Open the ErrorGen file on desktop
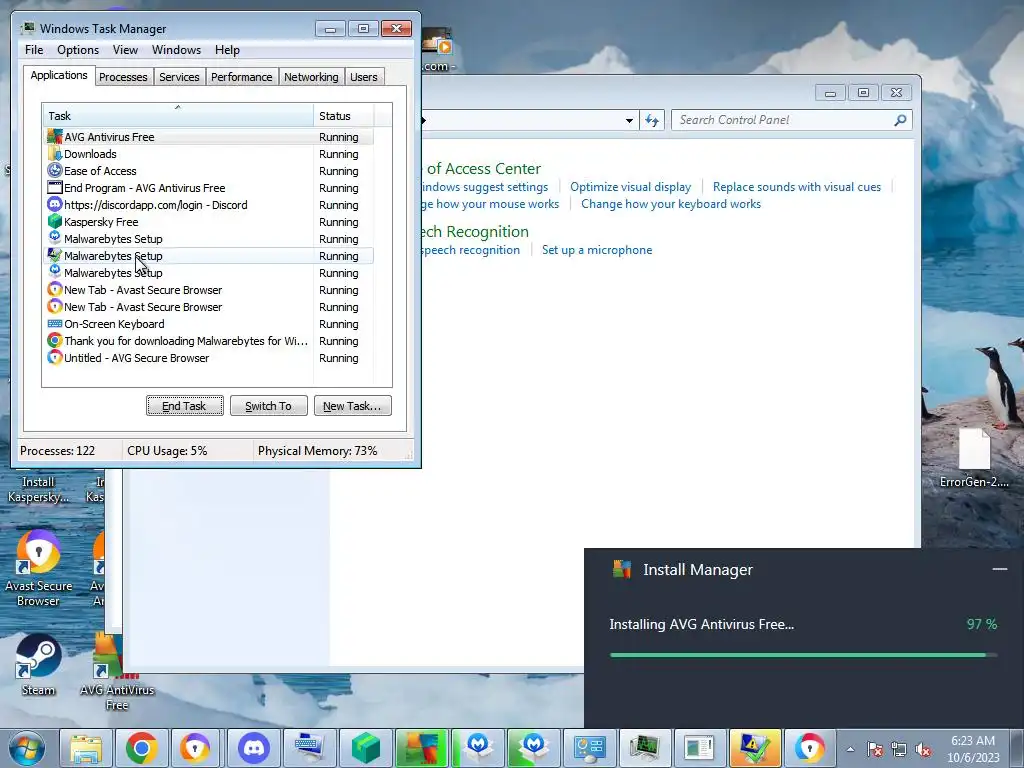 tap(974, 458)
